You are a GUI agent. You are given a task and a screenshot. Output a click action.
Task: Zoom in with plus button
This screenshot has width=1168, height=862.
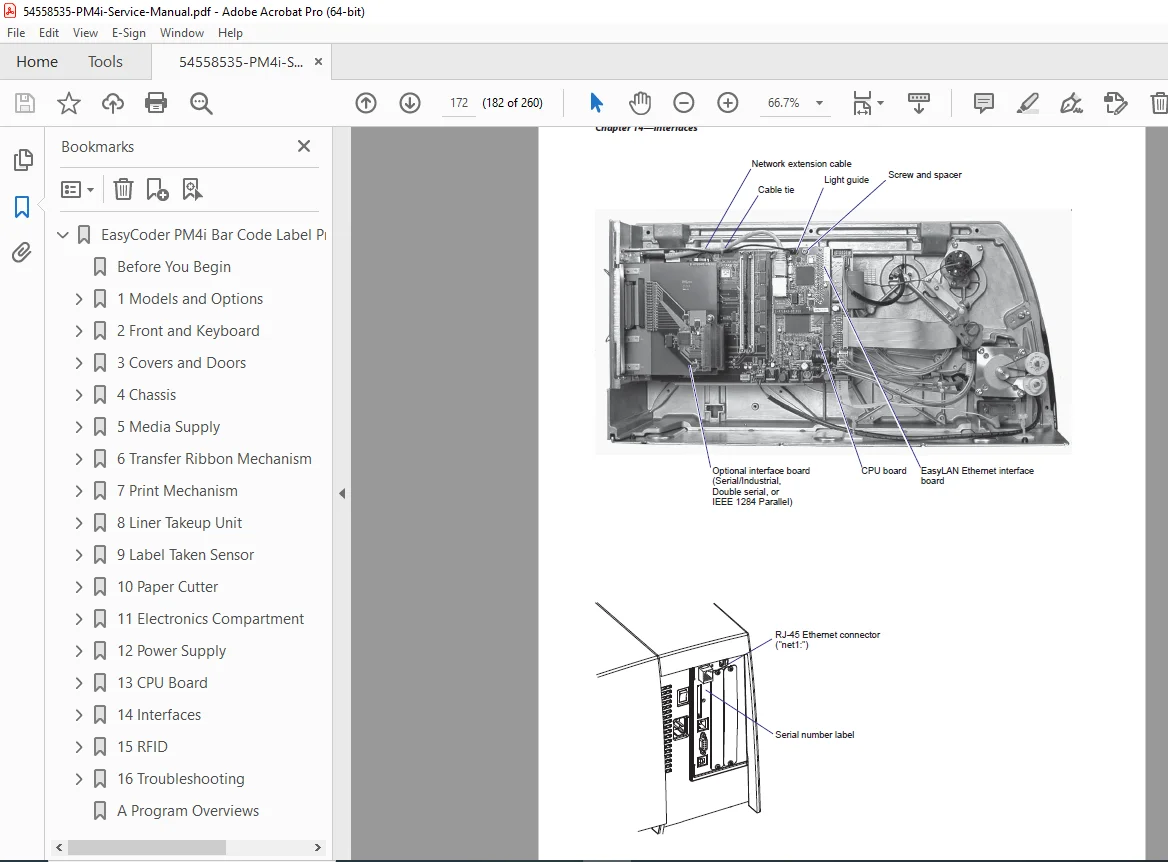[x=728, y=103]
